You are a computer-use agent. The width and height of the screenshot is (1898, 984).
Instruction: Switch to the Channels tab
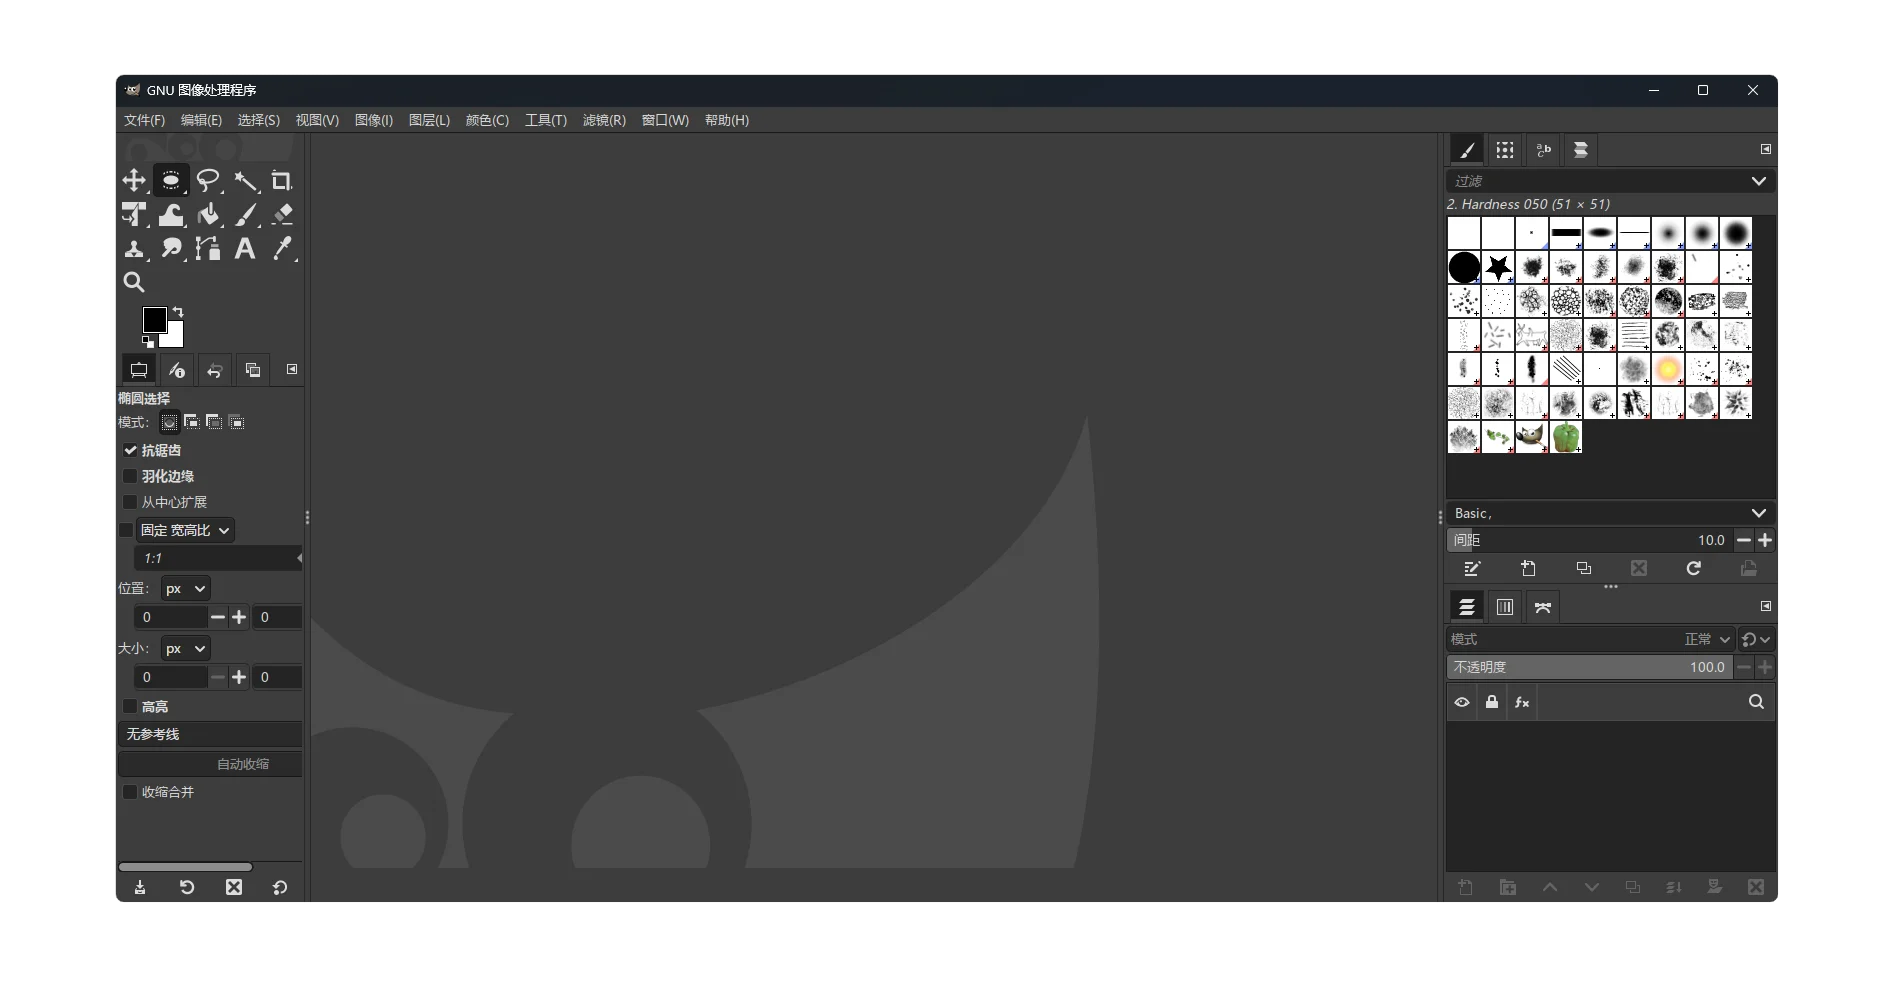pyautogui.click(x=1505, y=607)
